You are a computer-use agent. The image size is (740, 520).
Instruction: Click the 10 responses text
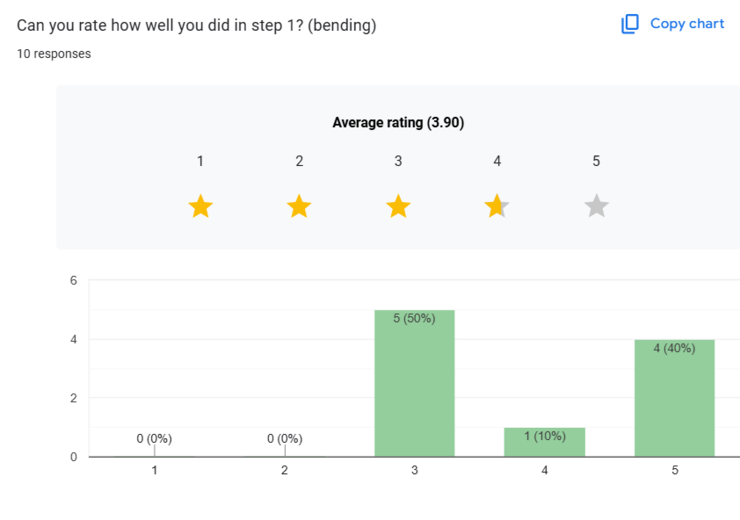pos(54,54)
